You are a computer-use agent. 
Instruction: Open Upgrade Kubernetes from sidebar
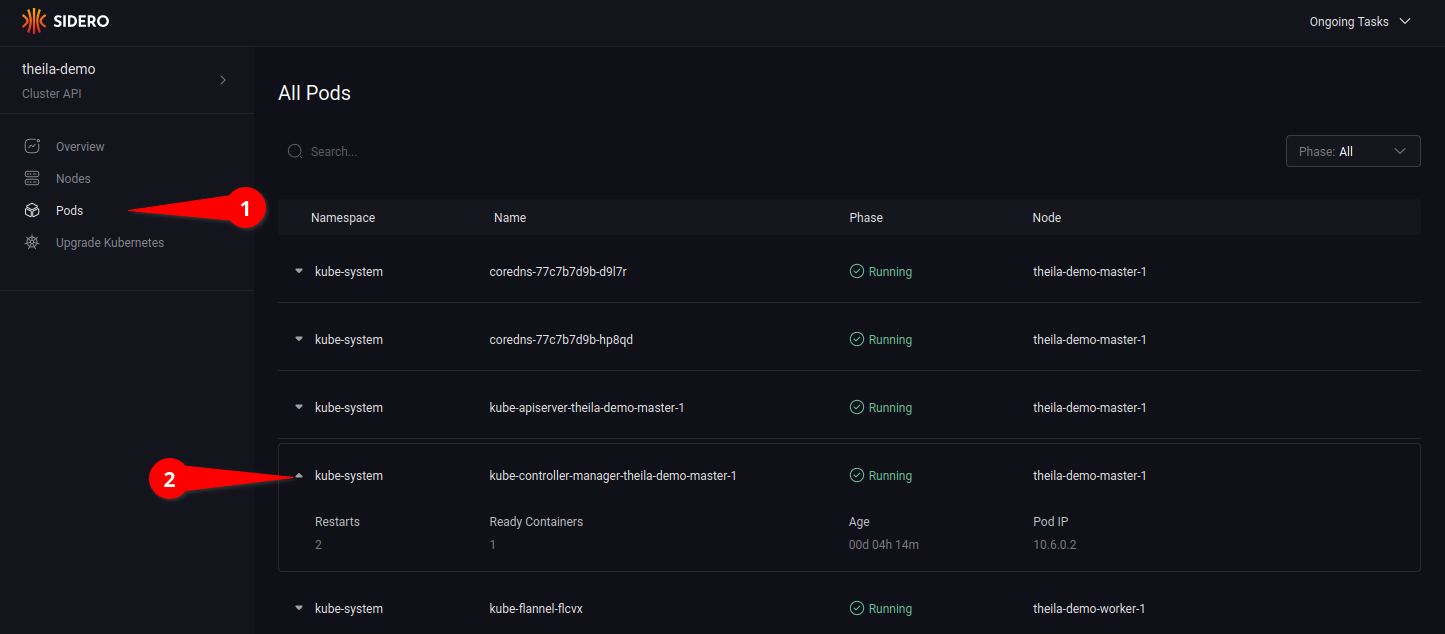tap(109, 243)
